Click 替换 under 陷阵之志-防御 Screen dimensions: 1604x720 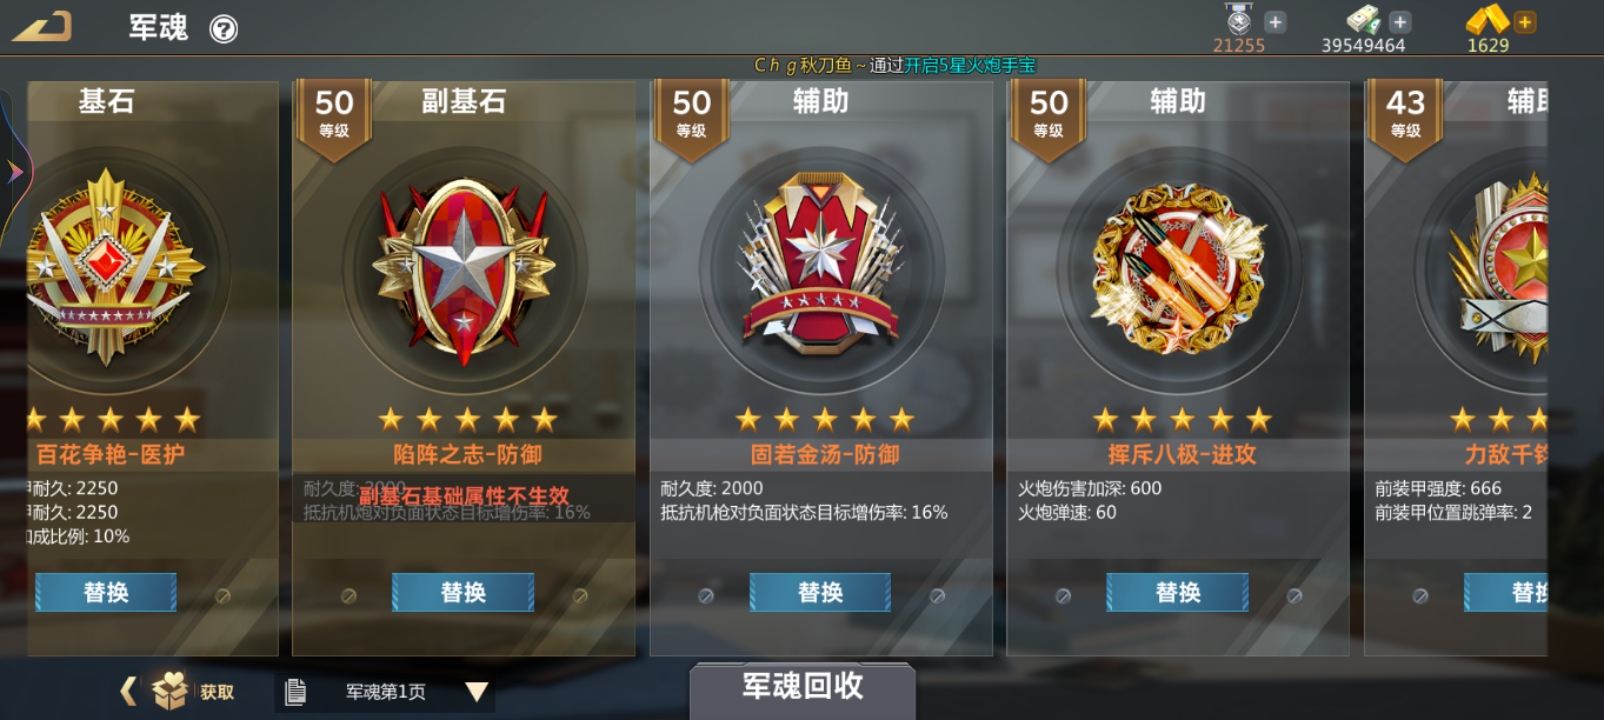(x=463, y=592)
